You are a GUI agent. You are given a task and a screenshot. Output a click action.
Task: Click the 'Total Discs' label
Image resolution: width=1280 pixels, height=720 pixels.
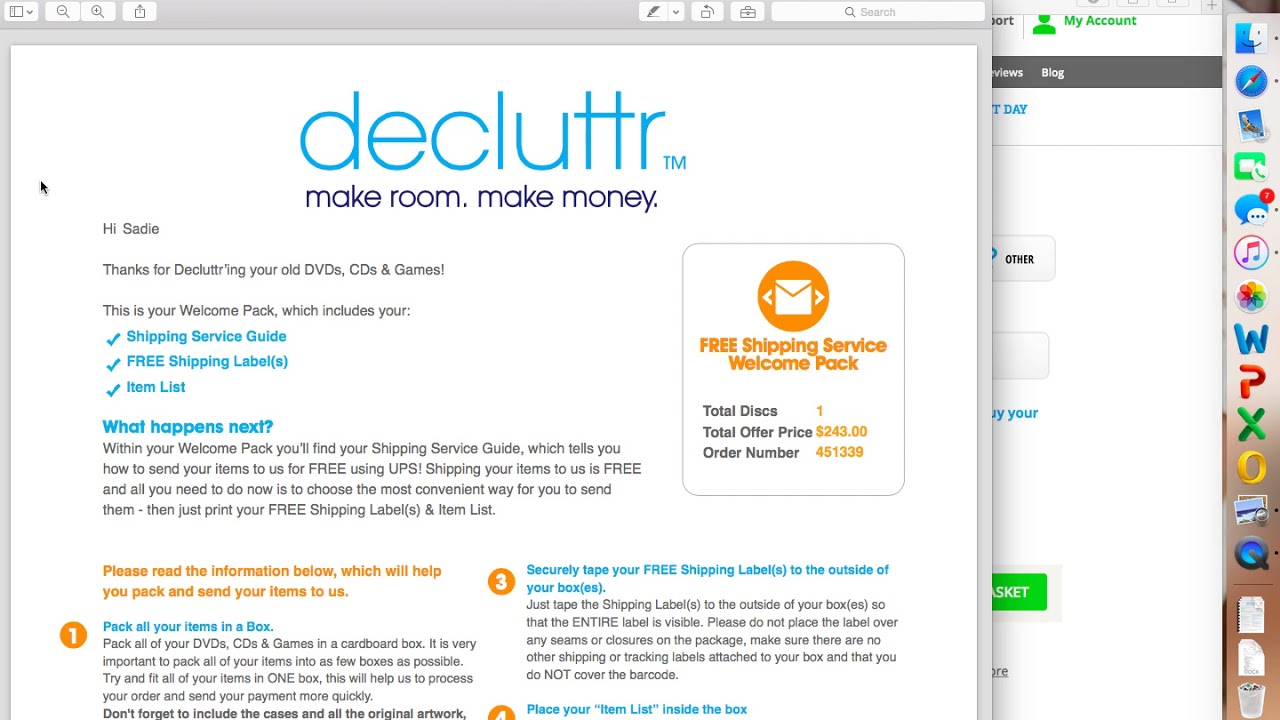(x=740, y=411)
